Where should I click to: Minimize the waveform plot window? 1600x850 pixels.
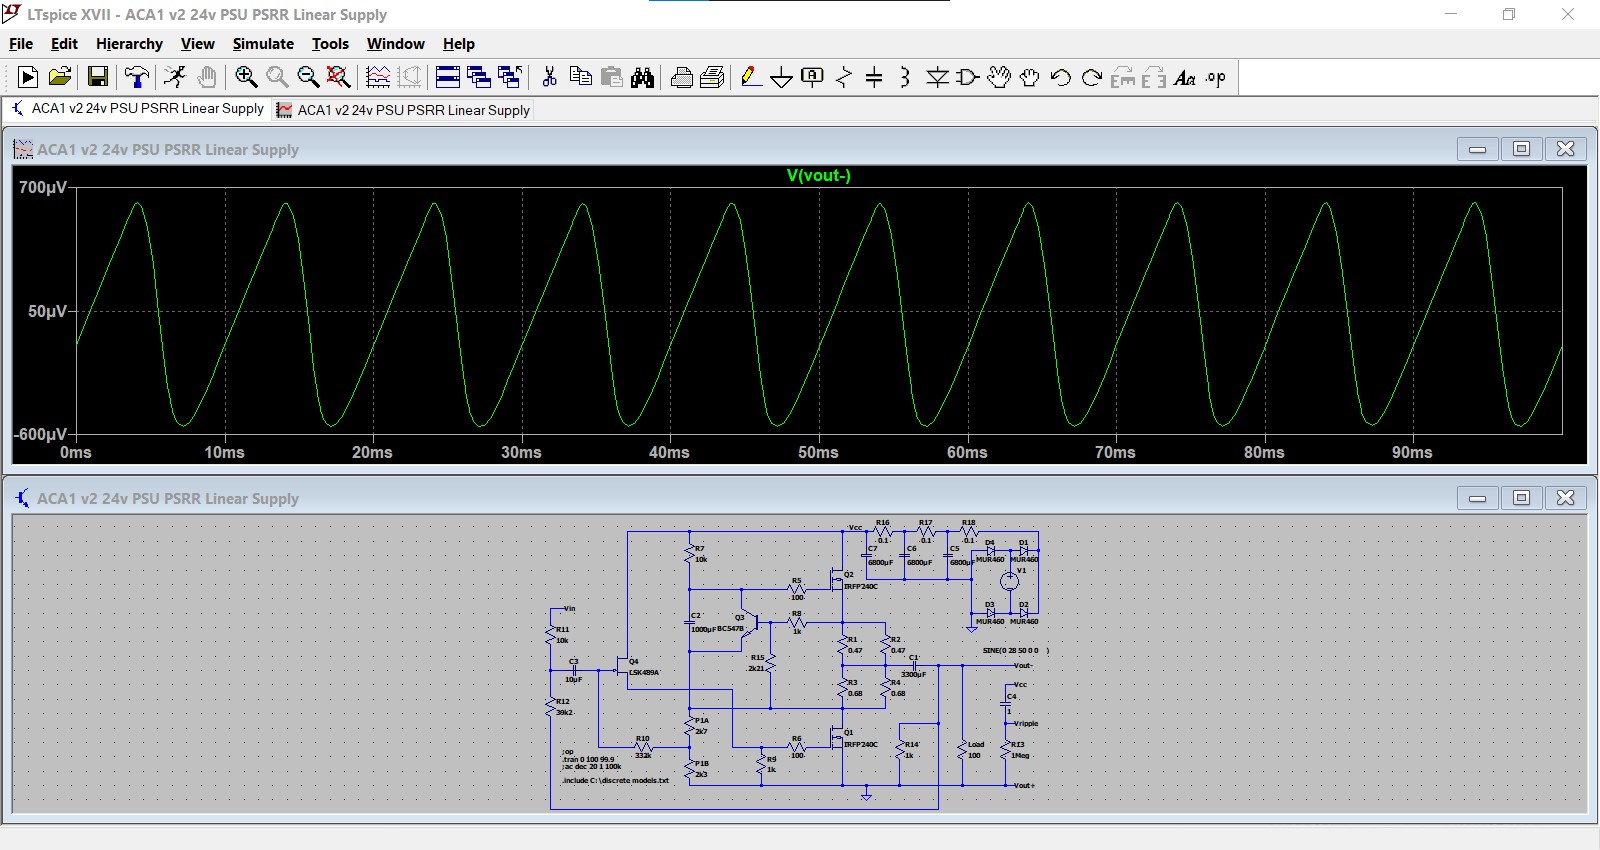(1477, 149)
